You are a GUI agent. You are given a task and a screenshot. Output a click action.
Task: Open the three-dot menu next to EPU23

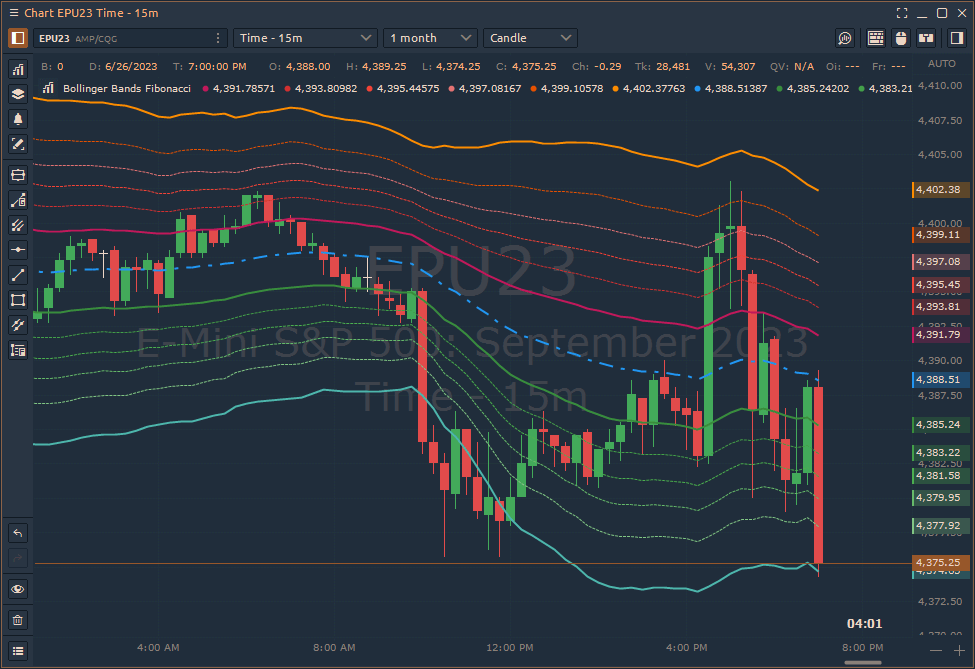[x=218, y=37]
